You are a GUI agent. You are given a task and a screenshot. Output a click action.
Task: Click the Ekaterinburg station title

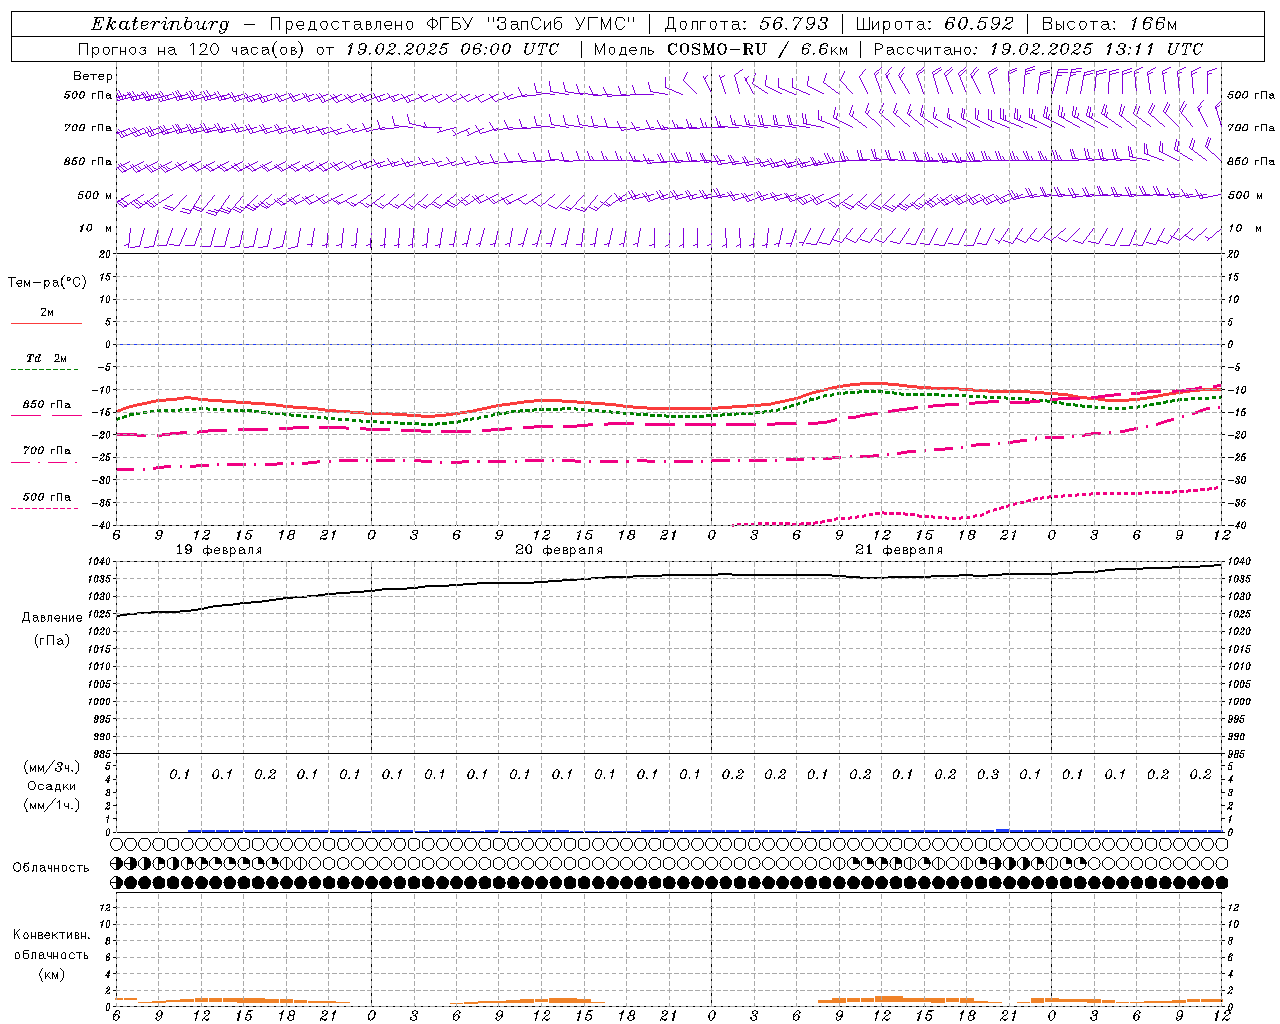point(160,24)
